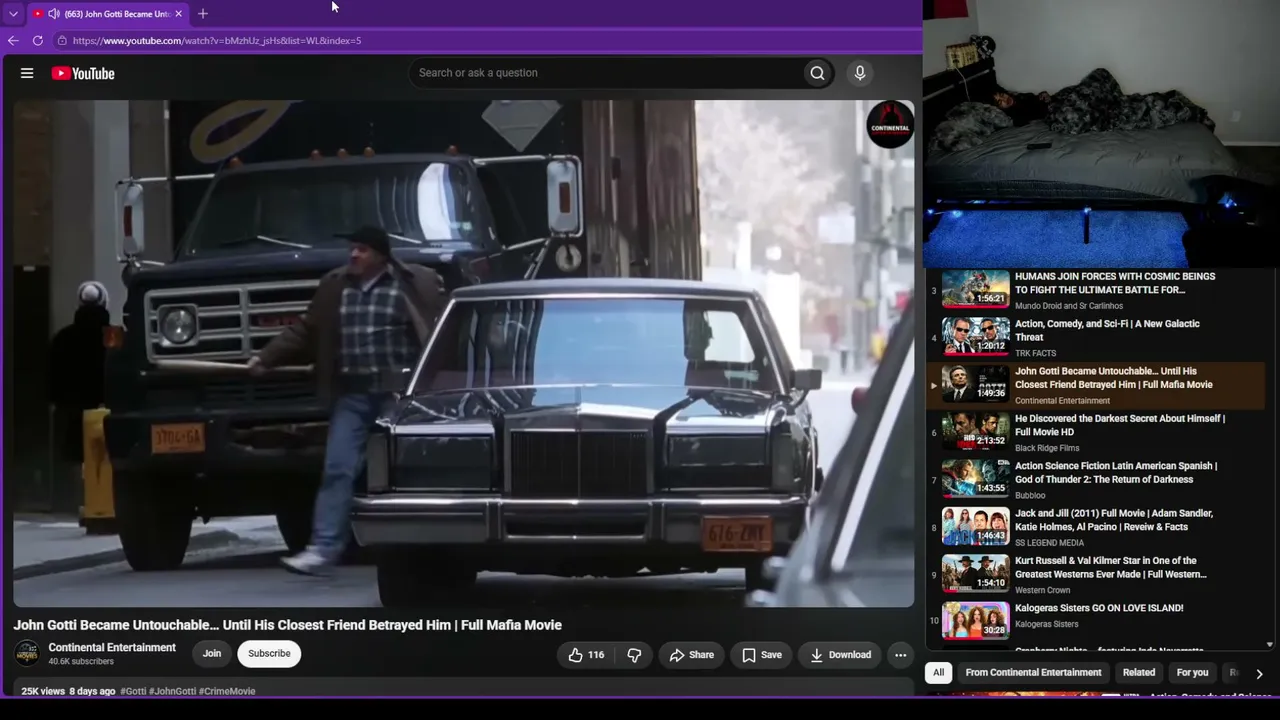Share this video

pos(691,655)
